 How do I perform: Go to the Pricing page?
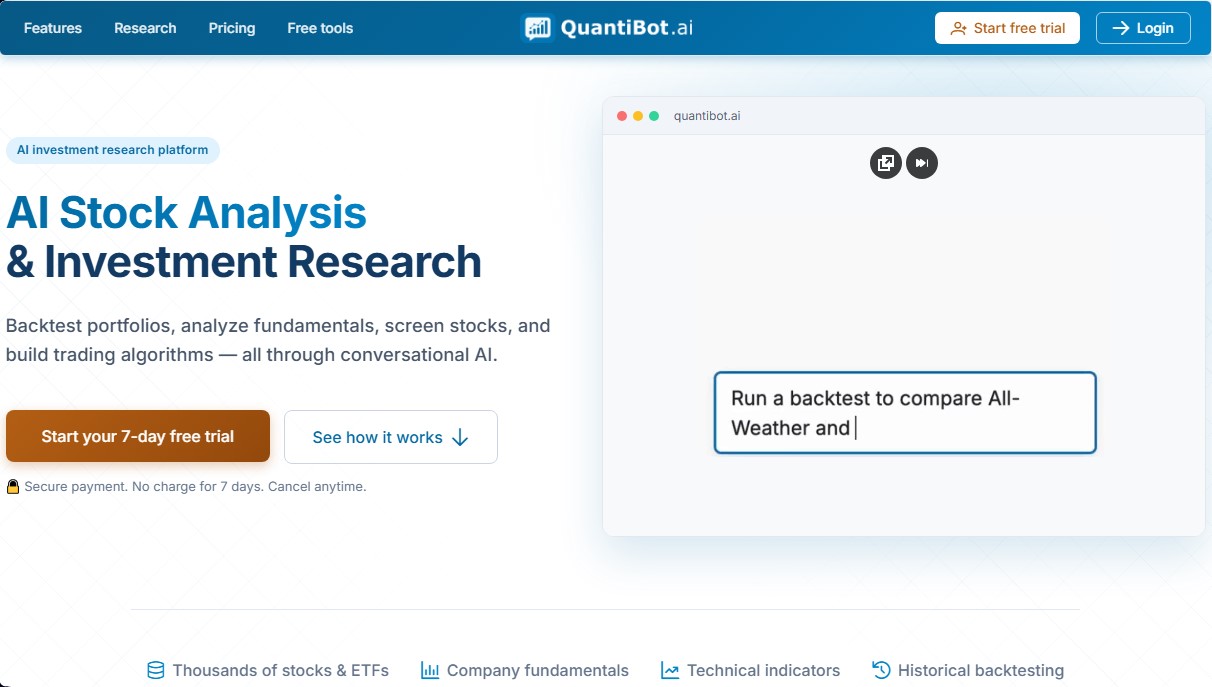tap(232, 28)
